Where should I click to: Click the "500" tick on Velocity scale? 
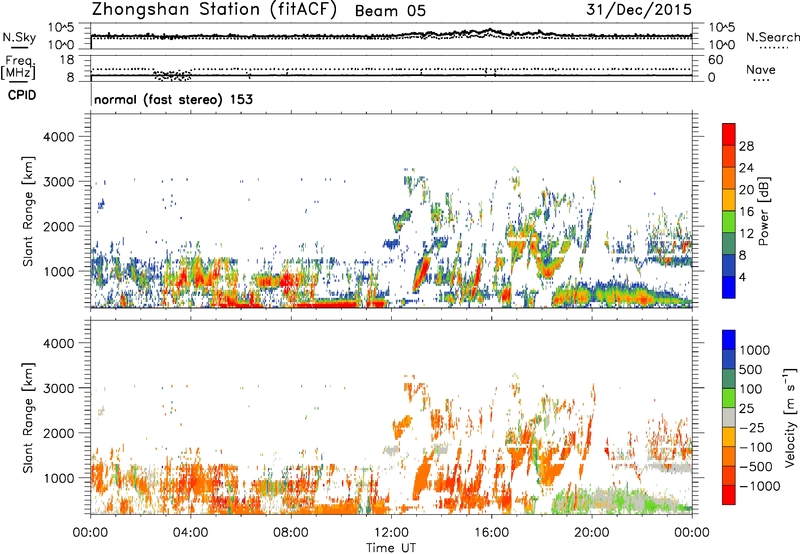(751, 369)
